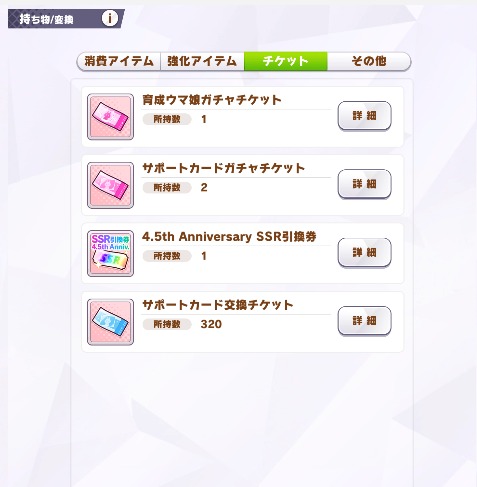Switch to the 強化アイテム tab
Screen dimensions: 477x487
click(x=202, y=61)
